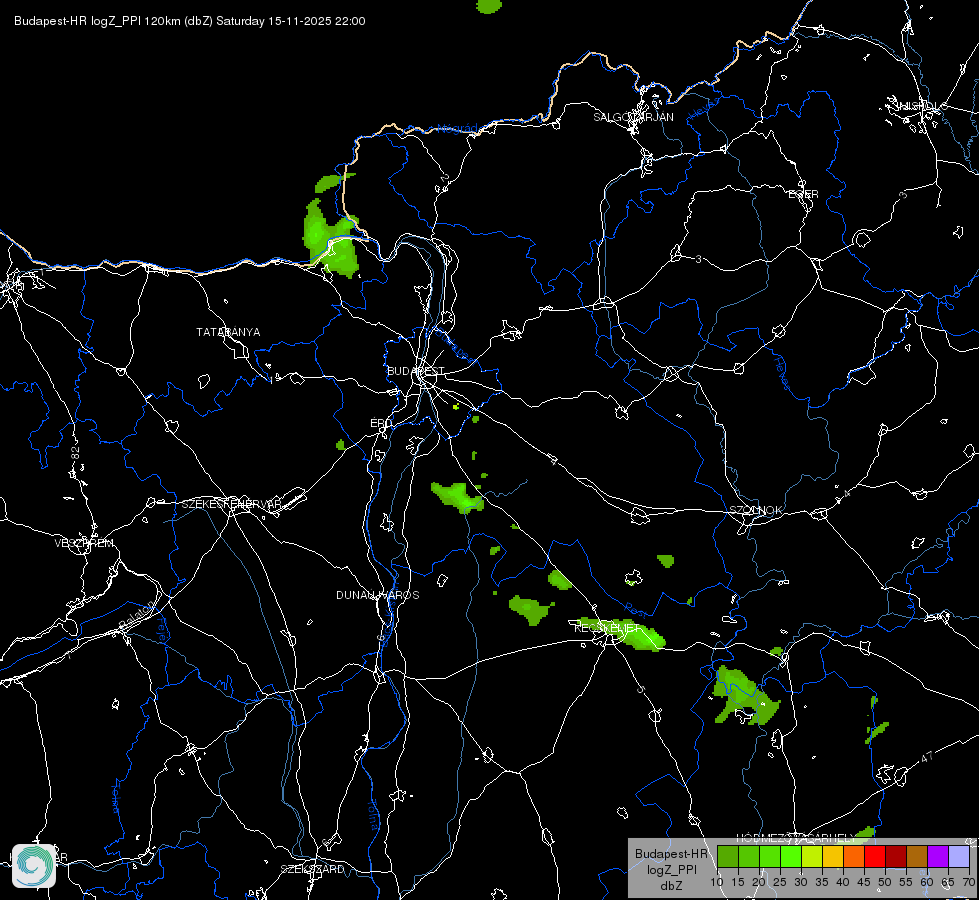Click the TATABANYA city label
This screenshot has height=900, width=979.
tap(229, 332)
